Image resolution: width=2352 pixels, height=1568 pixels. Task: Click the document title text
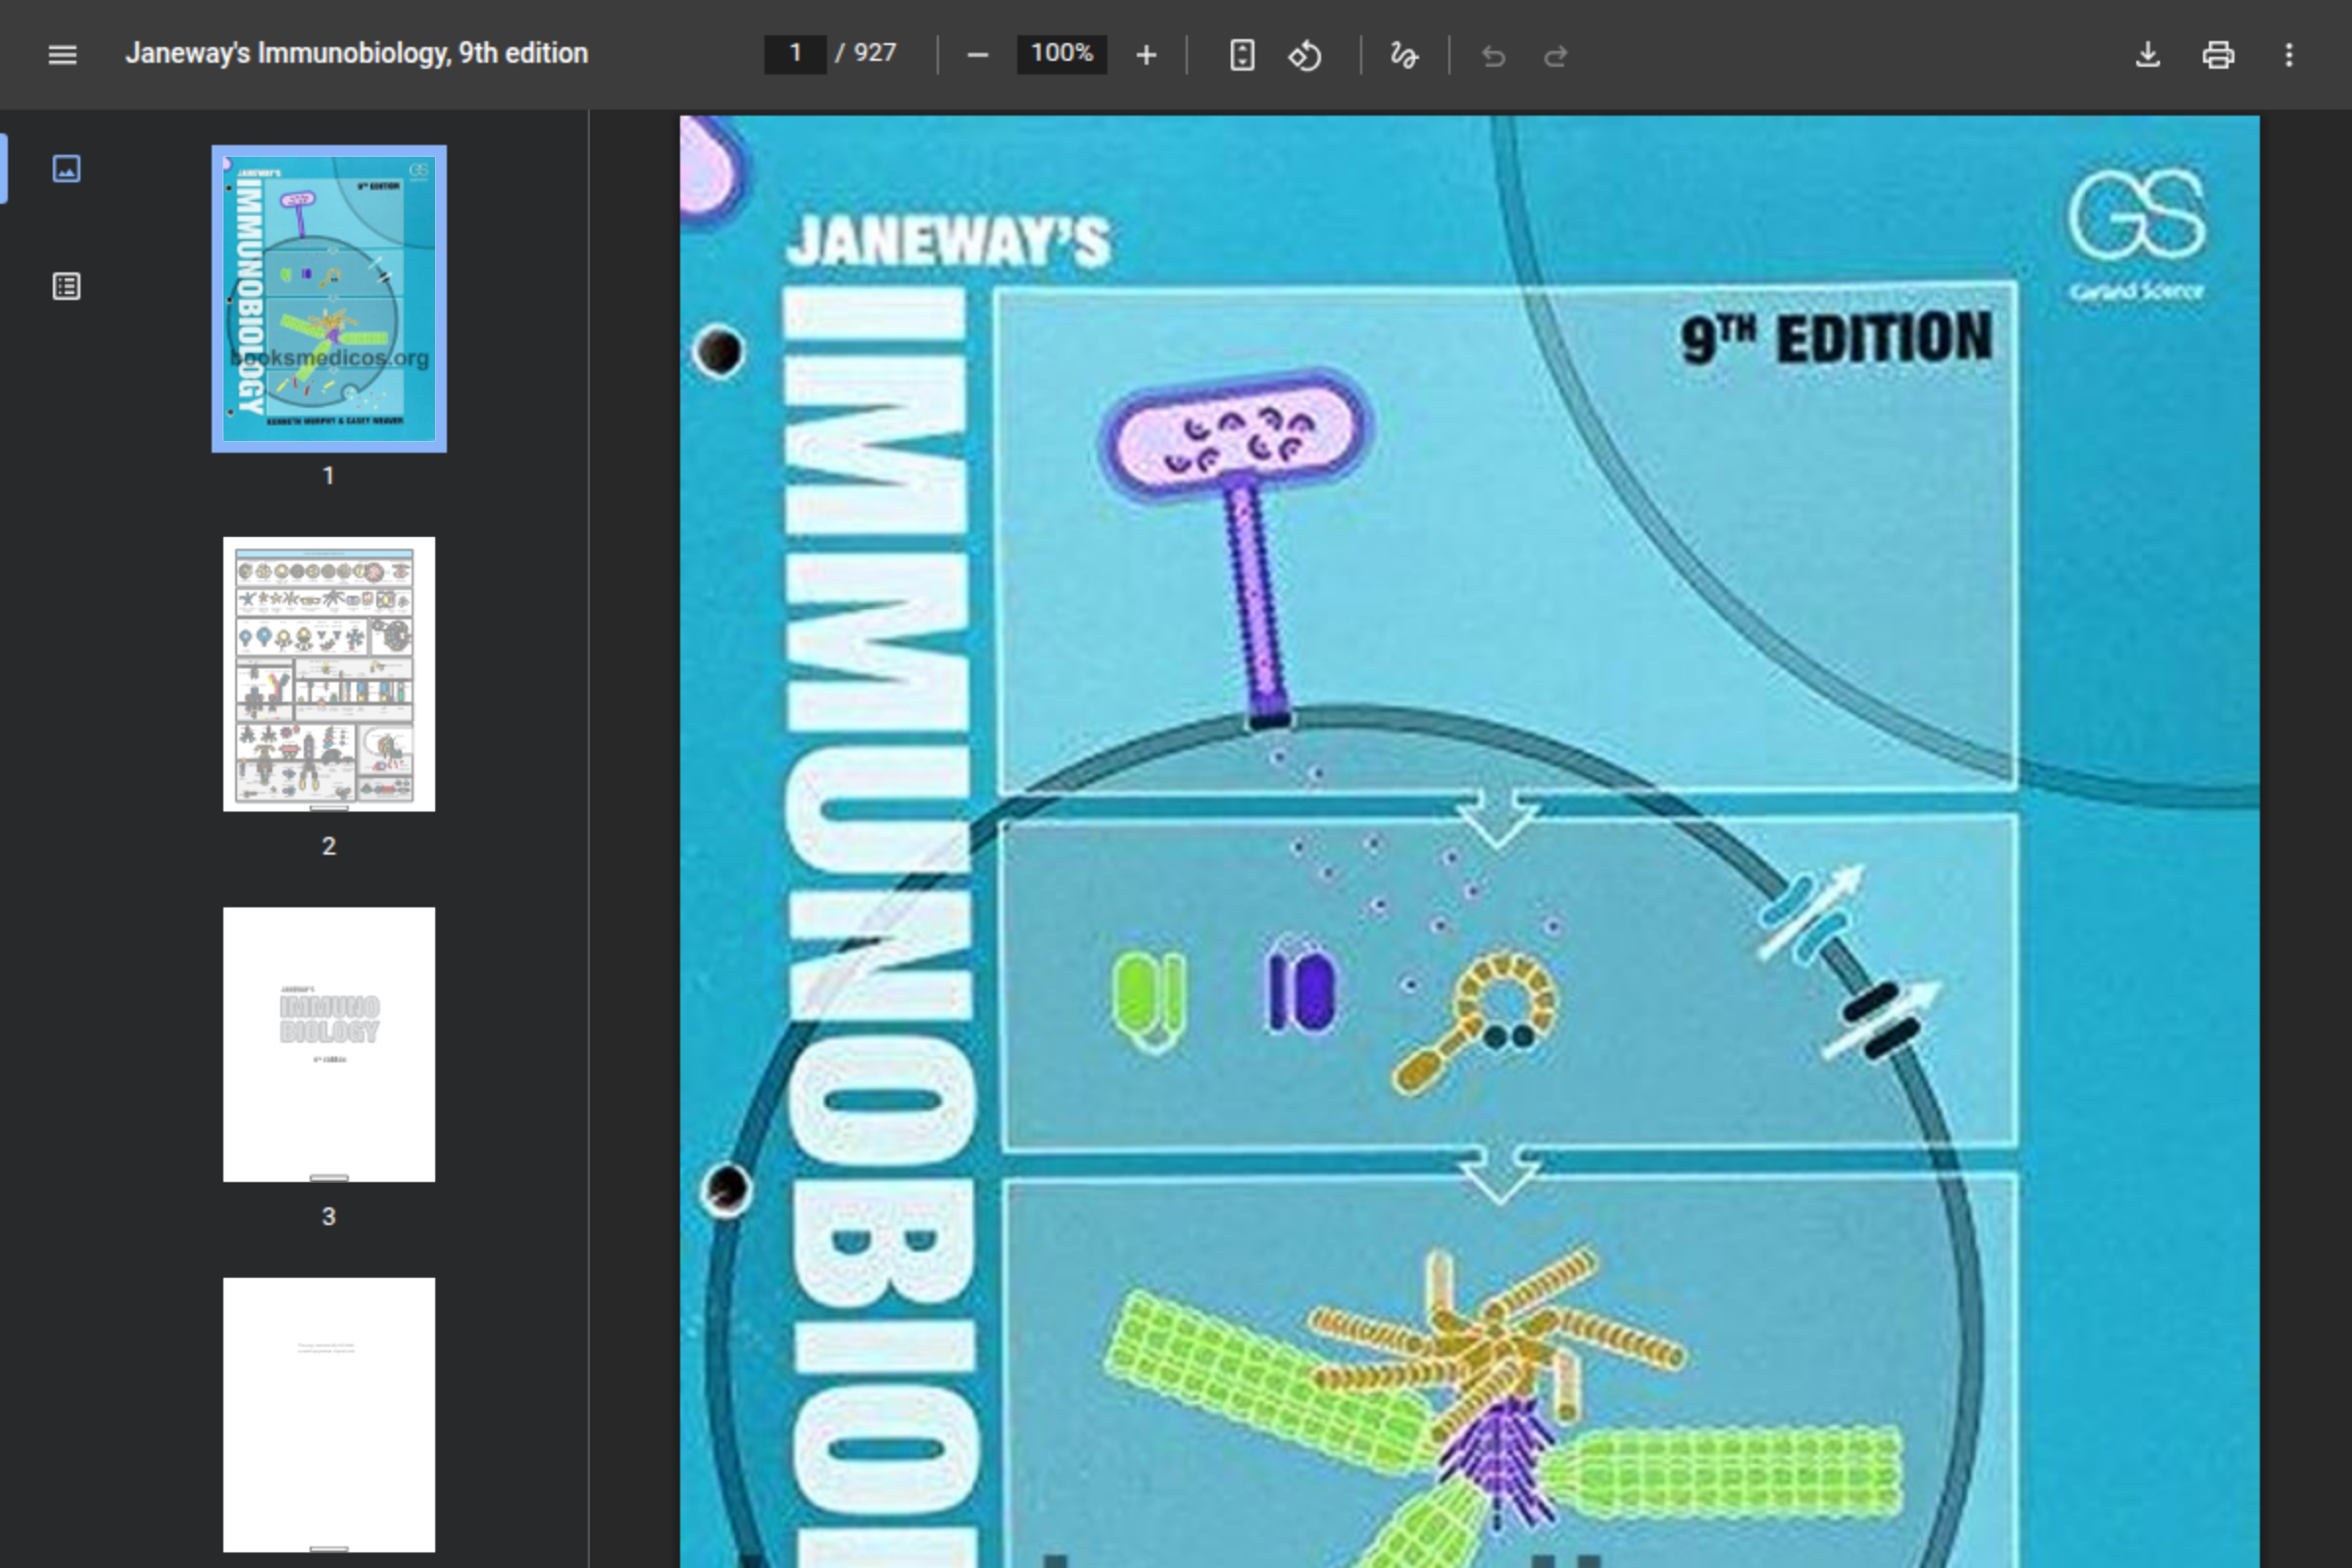(356, 54)
